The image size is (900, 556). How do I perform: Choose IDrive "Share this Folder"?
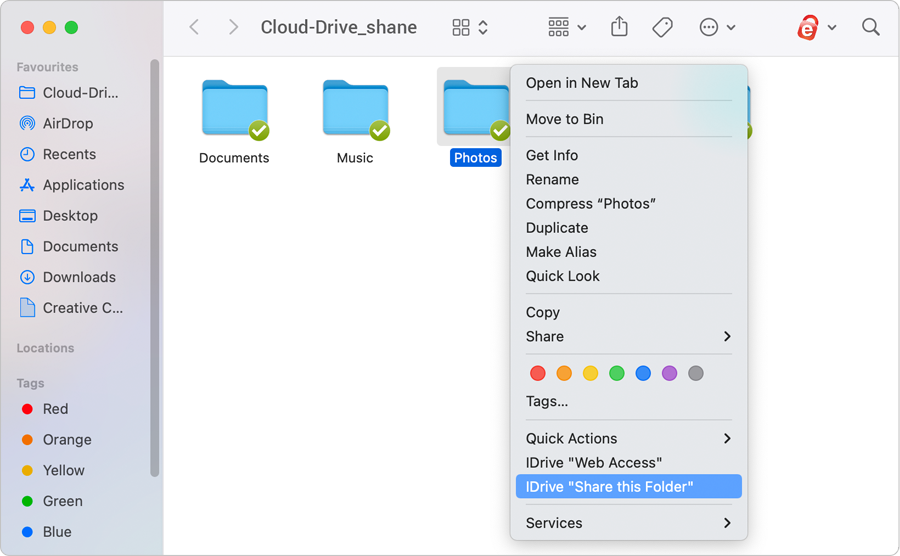(629, 487)
